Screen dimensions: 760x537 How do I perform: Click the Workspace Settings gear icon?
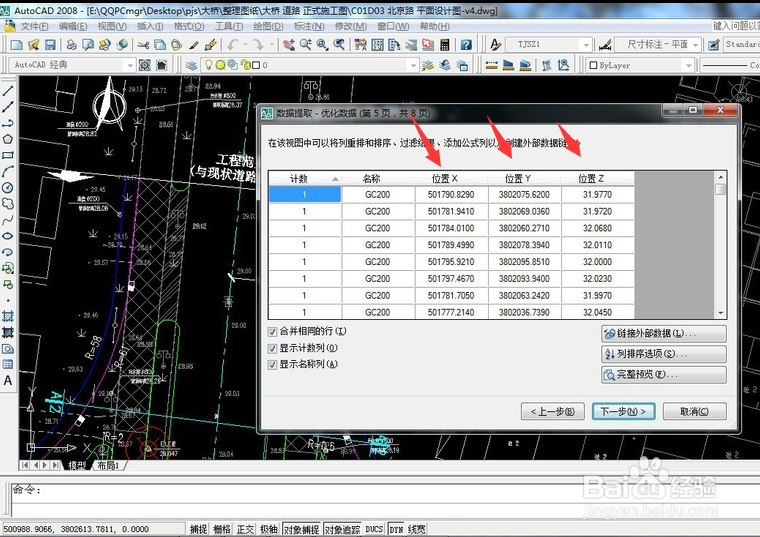point(144,65)
